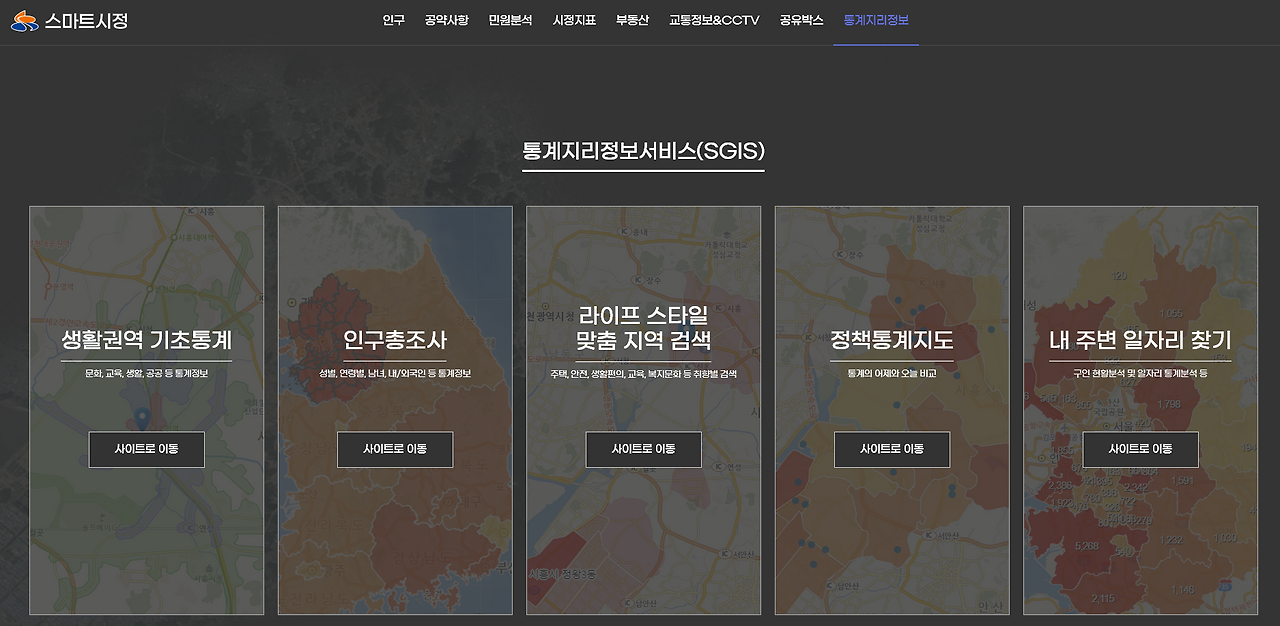
Task: Select the 공약사항 navigation item
Action: [446, 19]
